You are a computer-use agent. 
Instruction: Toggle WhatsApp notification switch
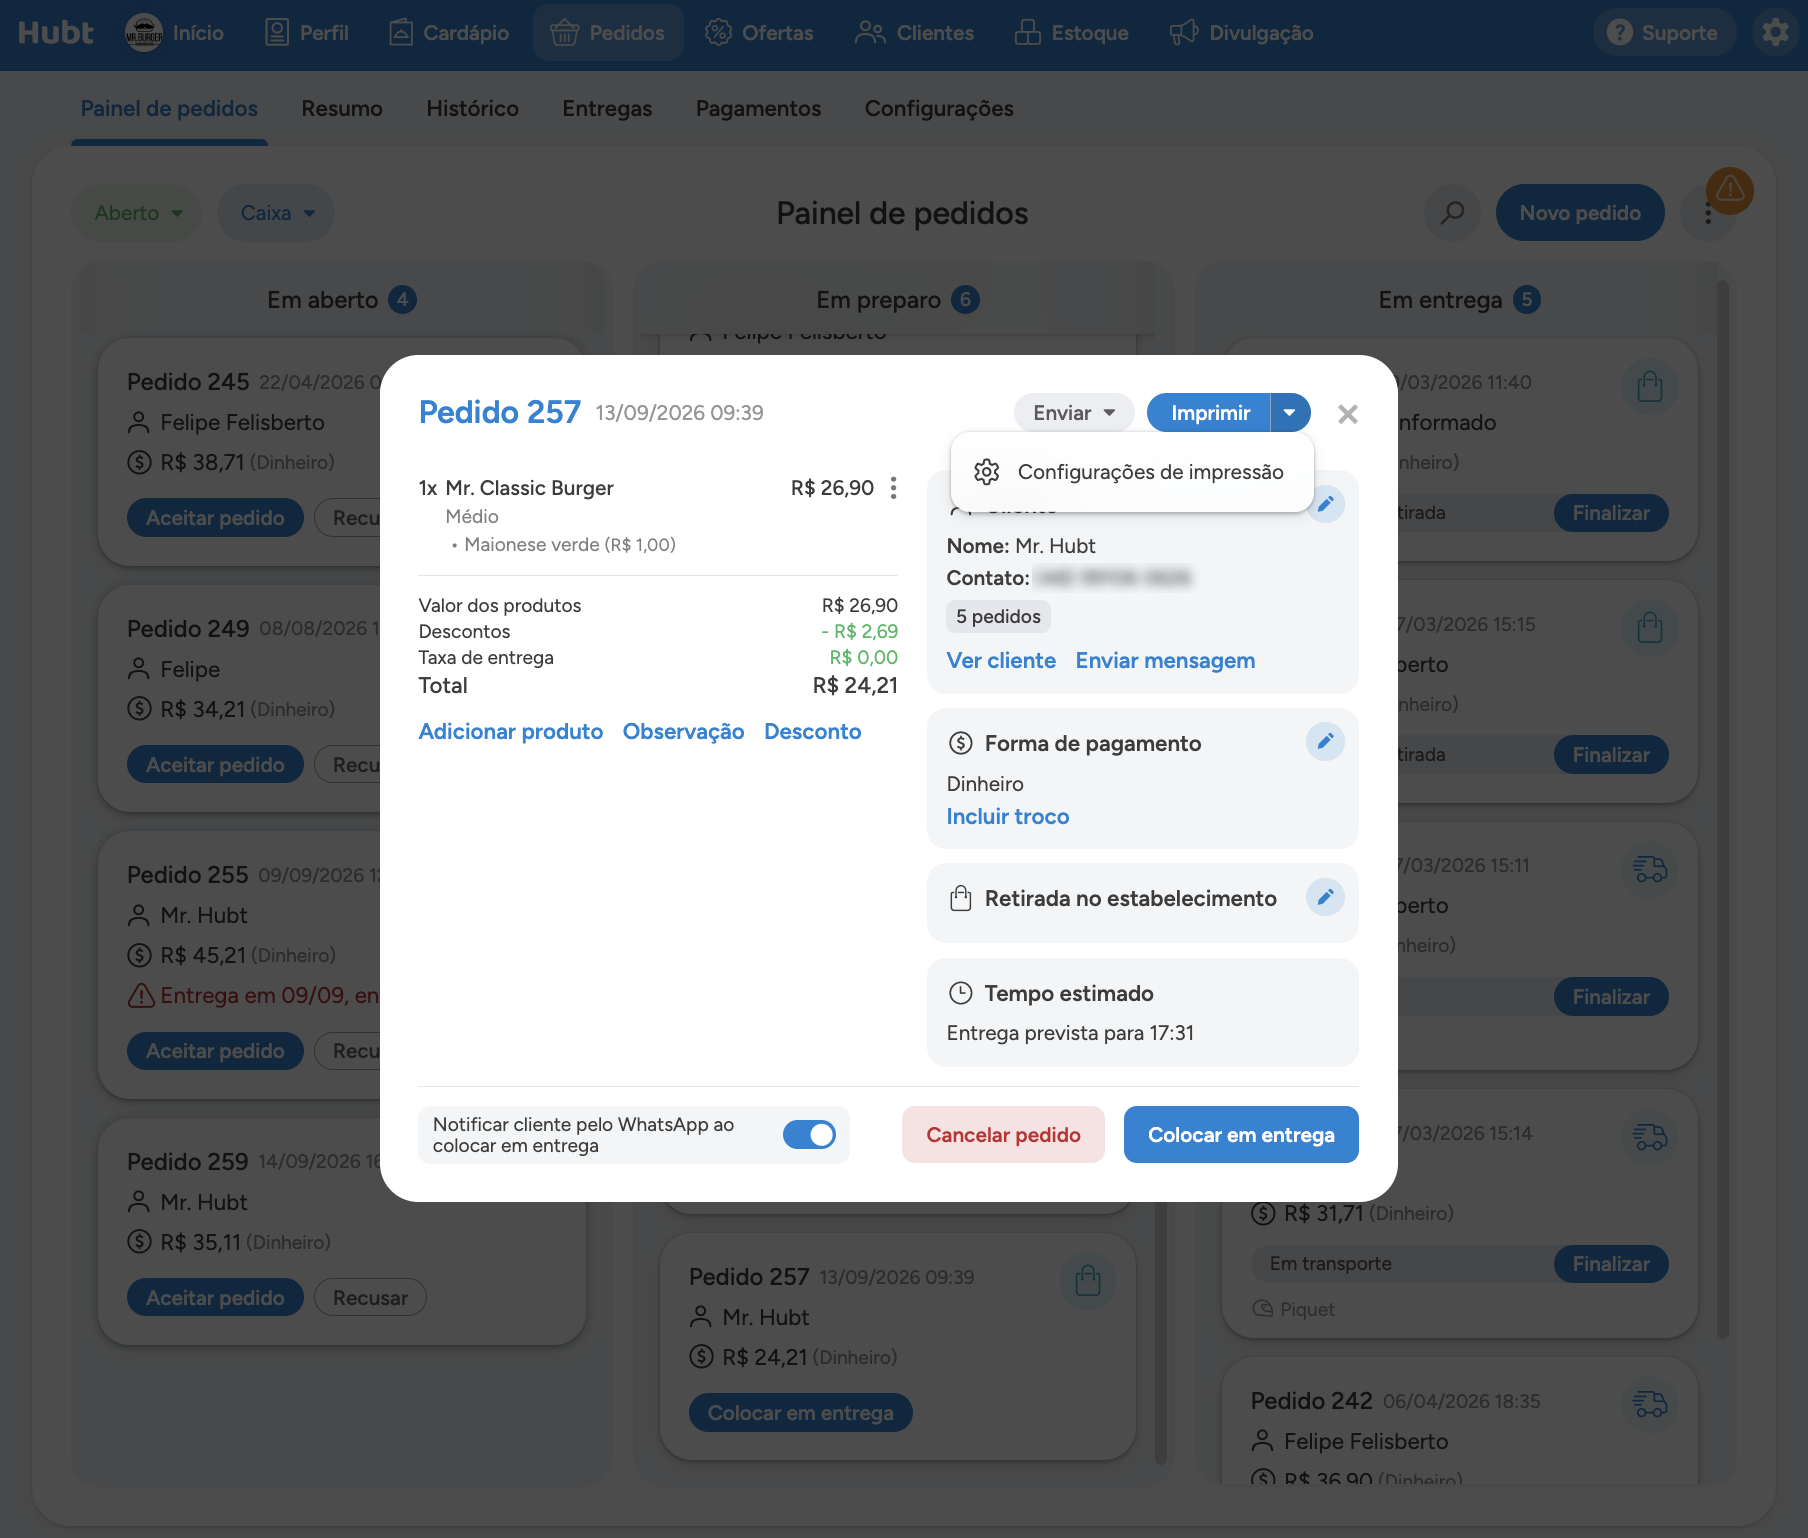click(x=809, y=1135)
